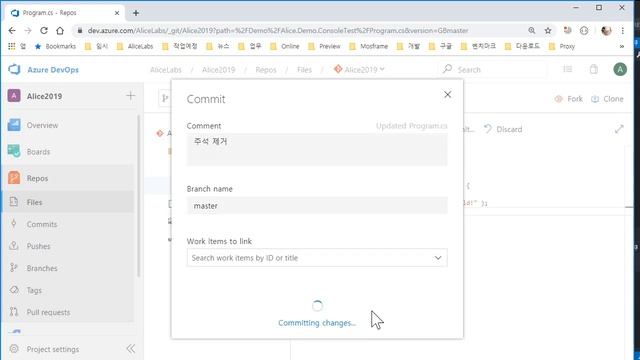Screen dimensions: 640x360
Task: Click the browser home icon
Action: tap(60, 31)
